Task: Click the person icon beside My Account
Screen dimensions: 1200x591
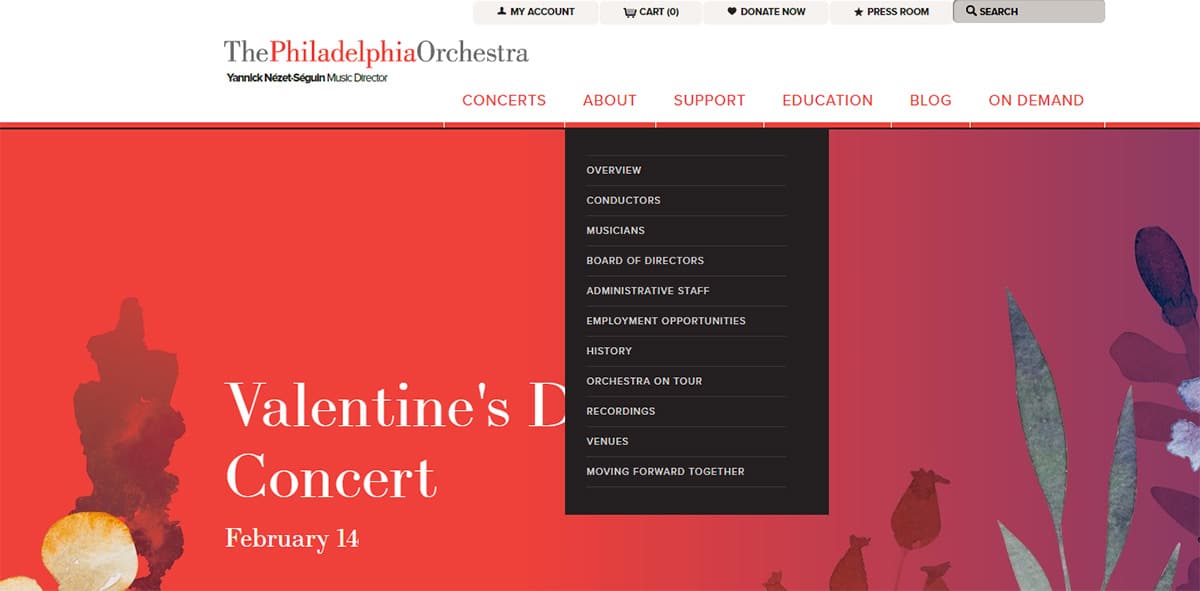Action: click(502, 12)
